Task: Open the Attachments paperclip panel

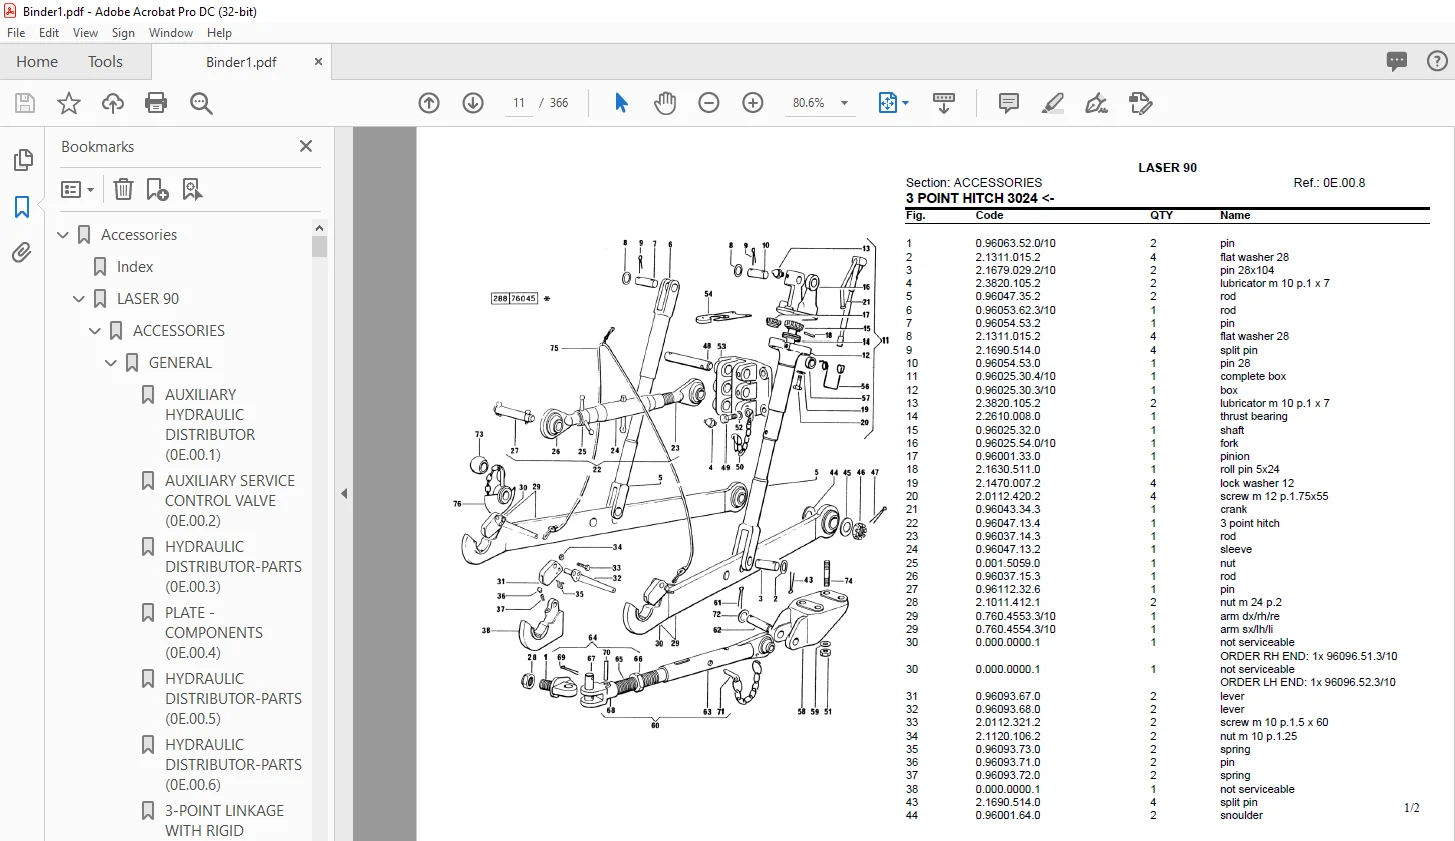Action: click(22, 253)
